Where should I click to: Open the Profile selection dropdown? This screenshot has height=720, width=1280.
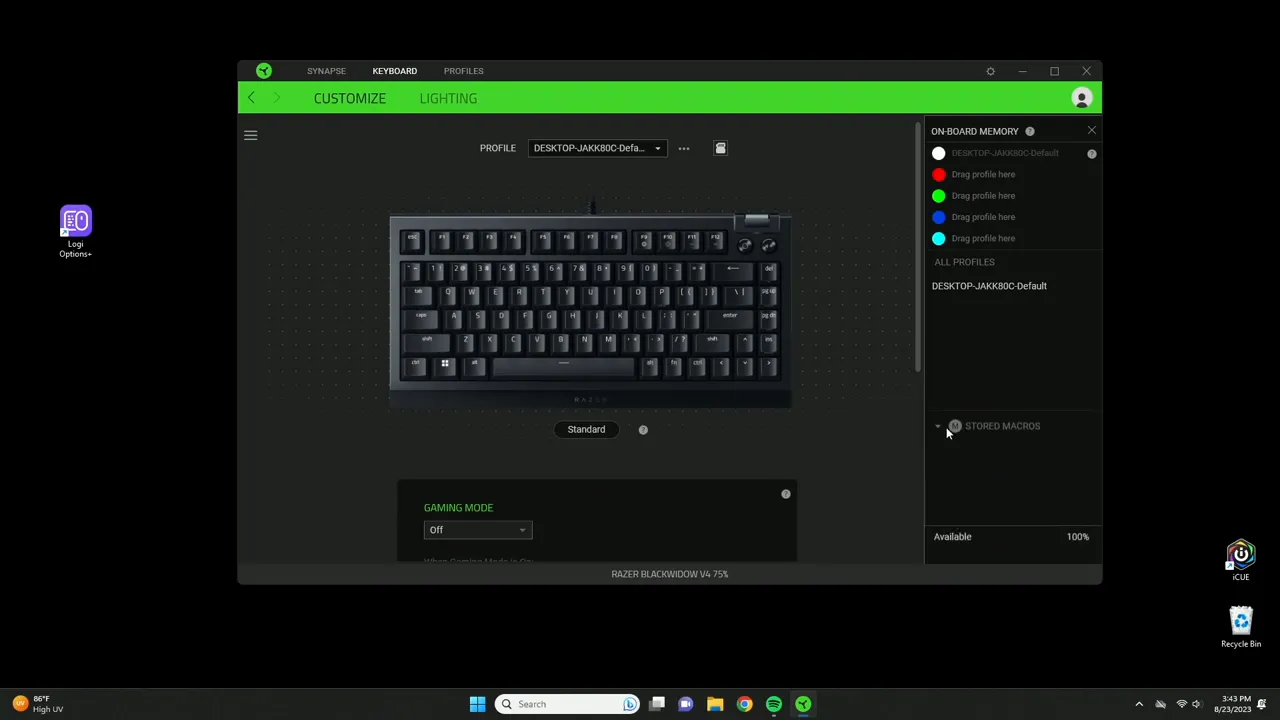pos(597,148)
